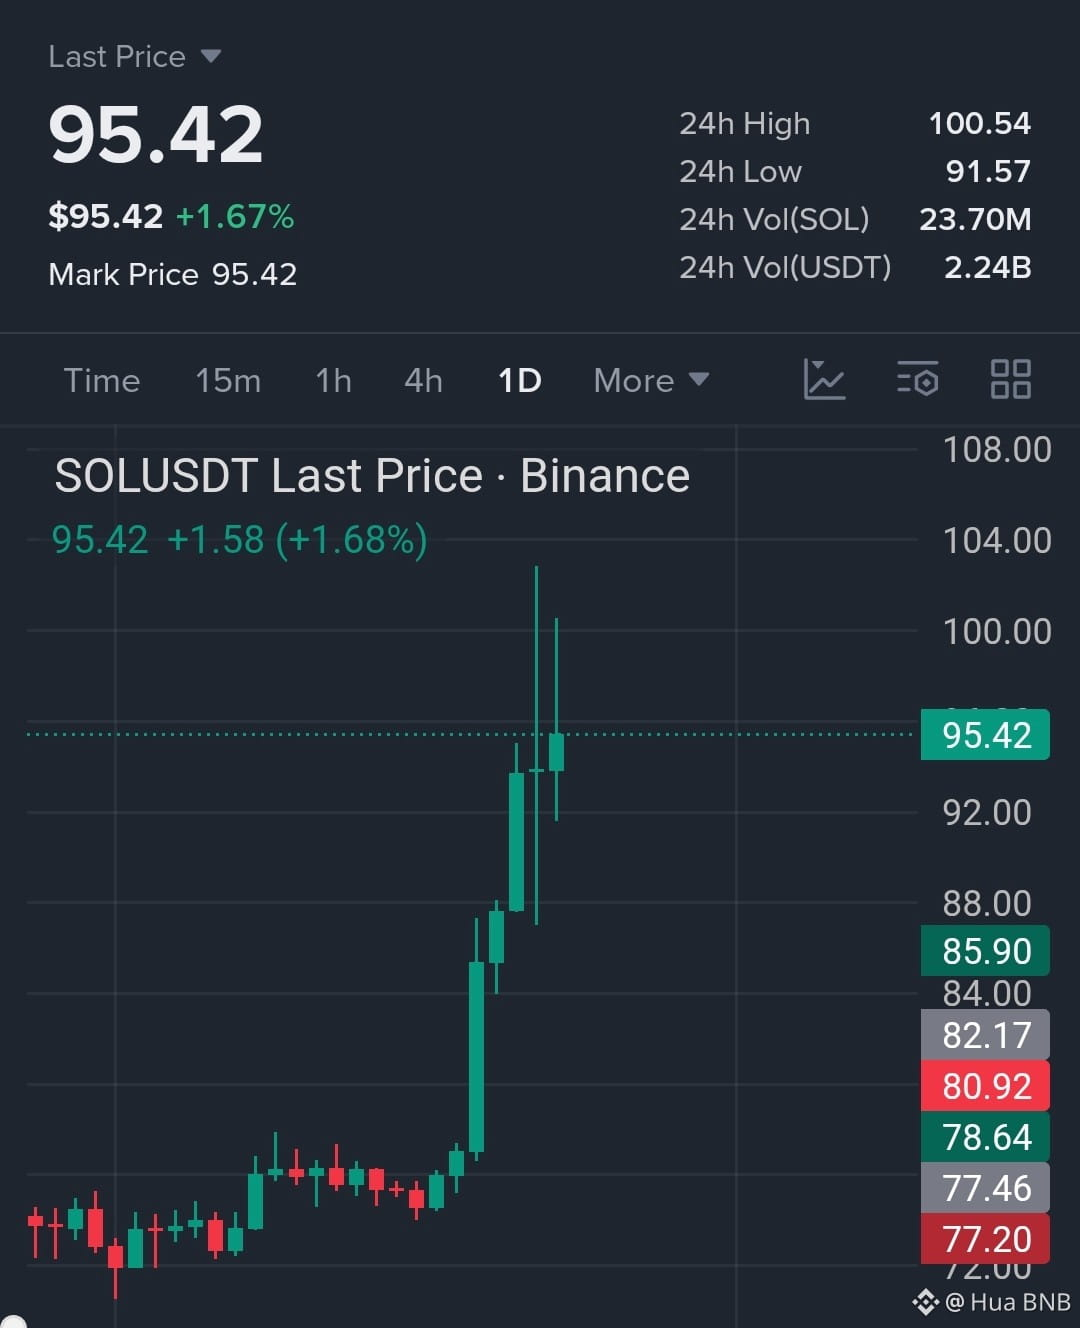Screen dimensions: 1080x1328
Task: Click the gray 77.46 price marker
Action: pos(985,1188)
